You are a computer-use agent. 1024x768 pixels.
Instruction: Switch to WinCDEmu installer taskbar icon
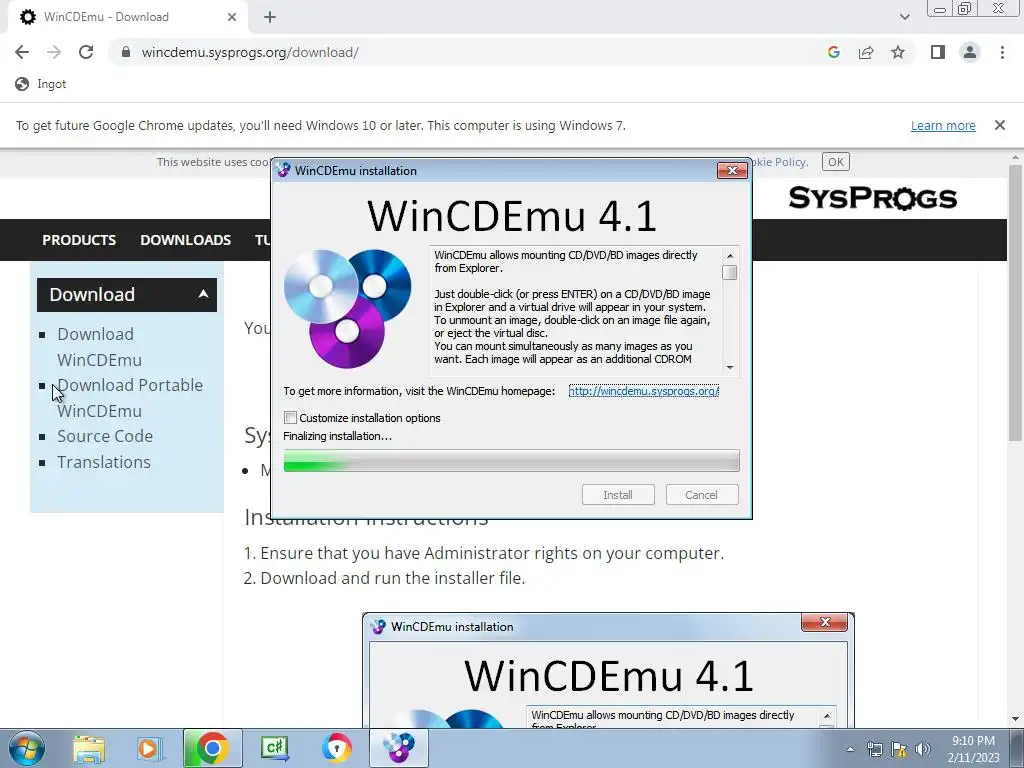click(399, 748)
